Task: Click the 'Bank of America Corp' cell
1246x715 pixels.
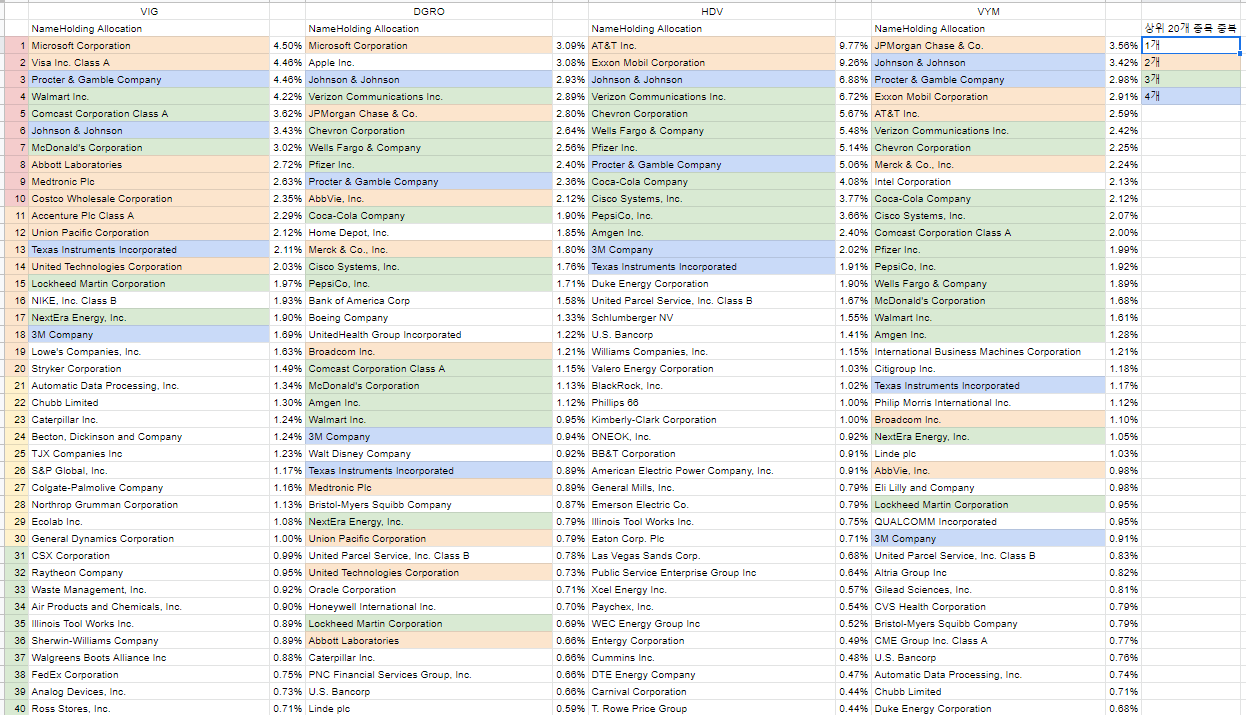Action: 429,300
